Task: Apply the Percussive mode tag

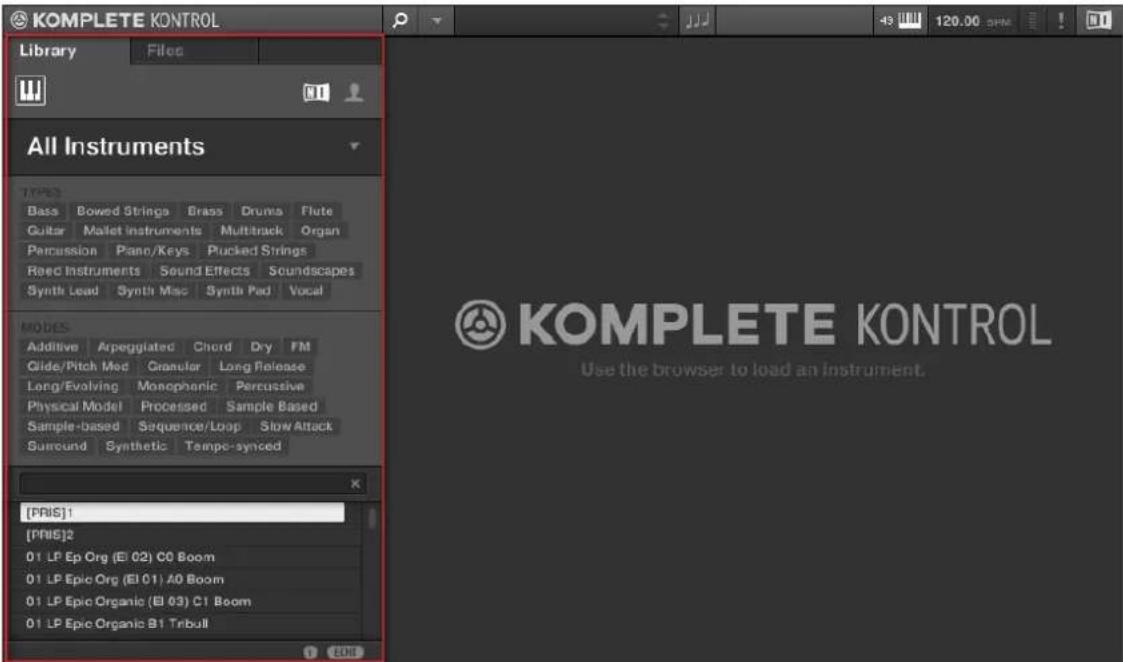Action: point(270,387)
